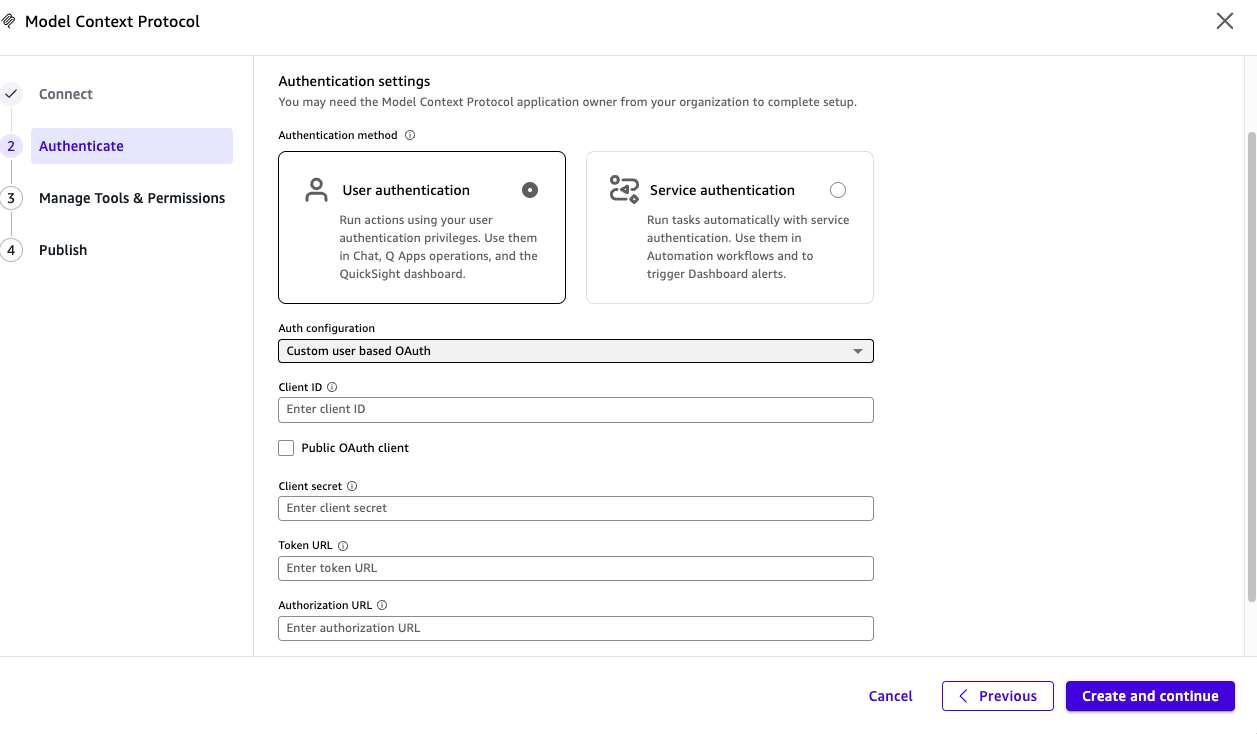This screenshot has width=1257, height=734.
Task: Go to the Authenticate step
Action: click(x=132, y=146)
